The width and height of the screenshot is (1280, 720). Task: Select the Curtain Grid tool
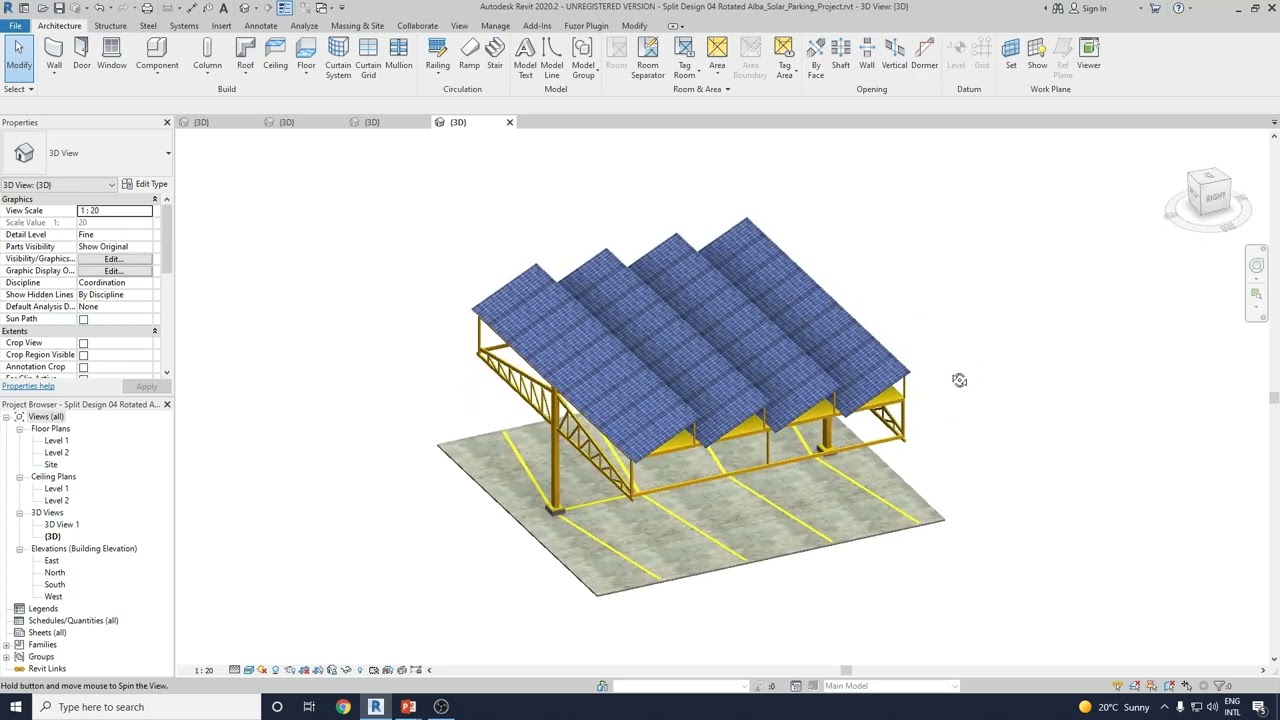click(368, 58)
